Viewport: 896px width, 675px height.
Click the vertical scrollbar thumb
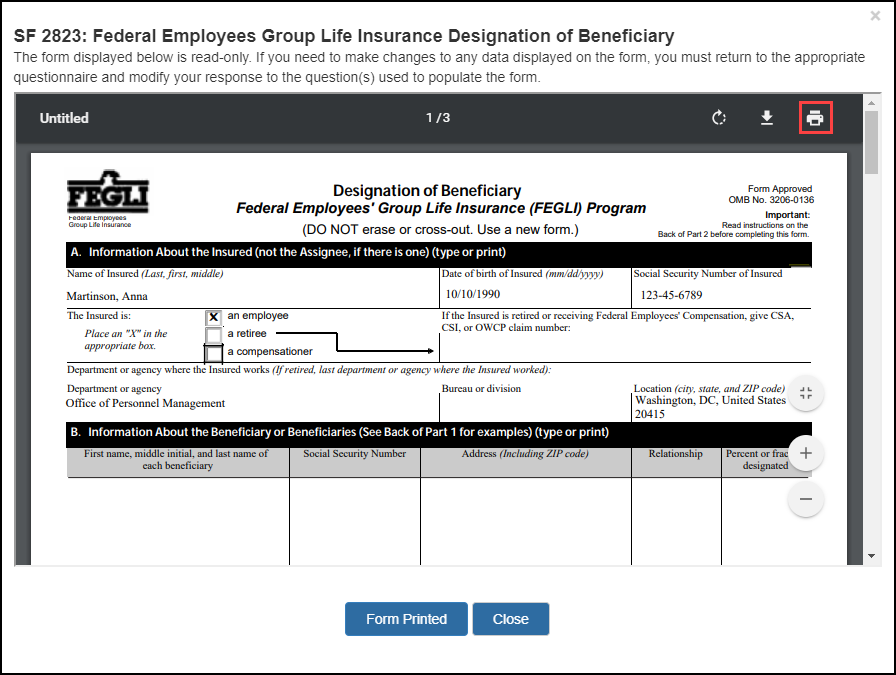coord(871,142)
